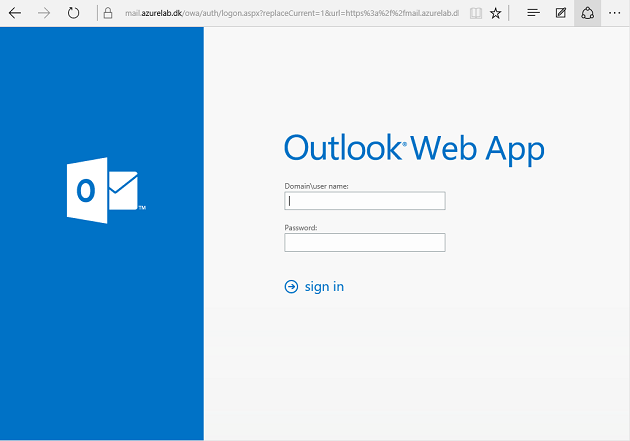Click the Outlook Web App heading
Viewport: 630px width, 441px height.
click(x=414, y=149)
